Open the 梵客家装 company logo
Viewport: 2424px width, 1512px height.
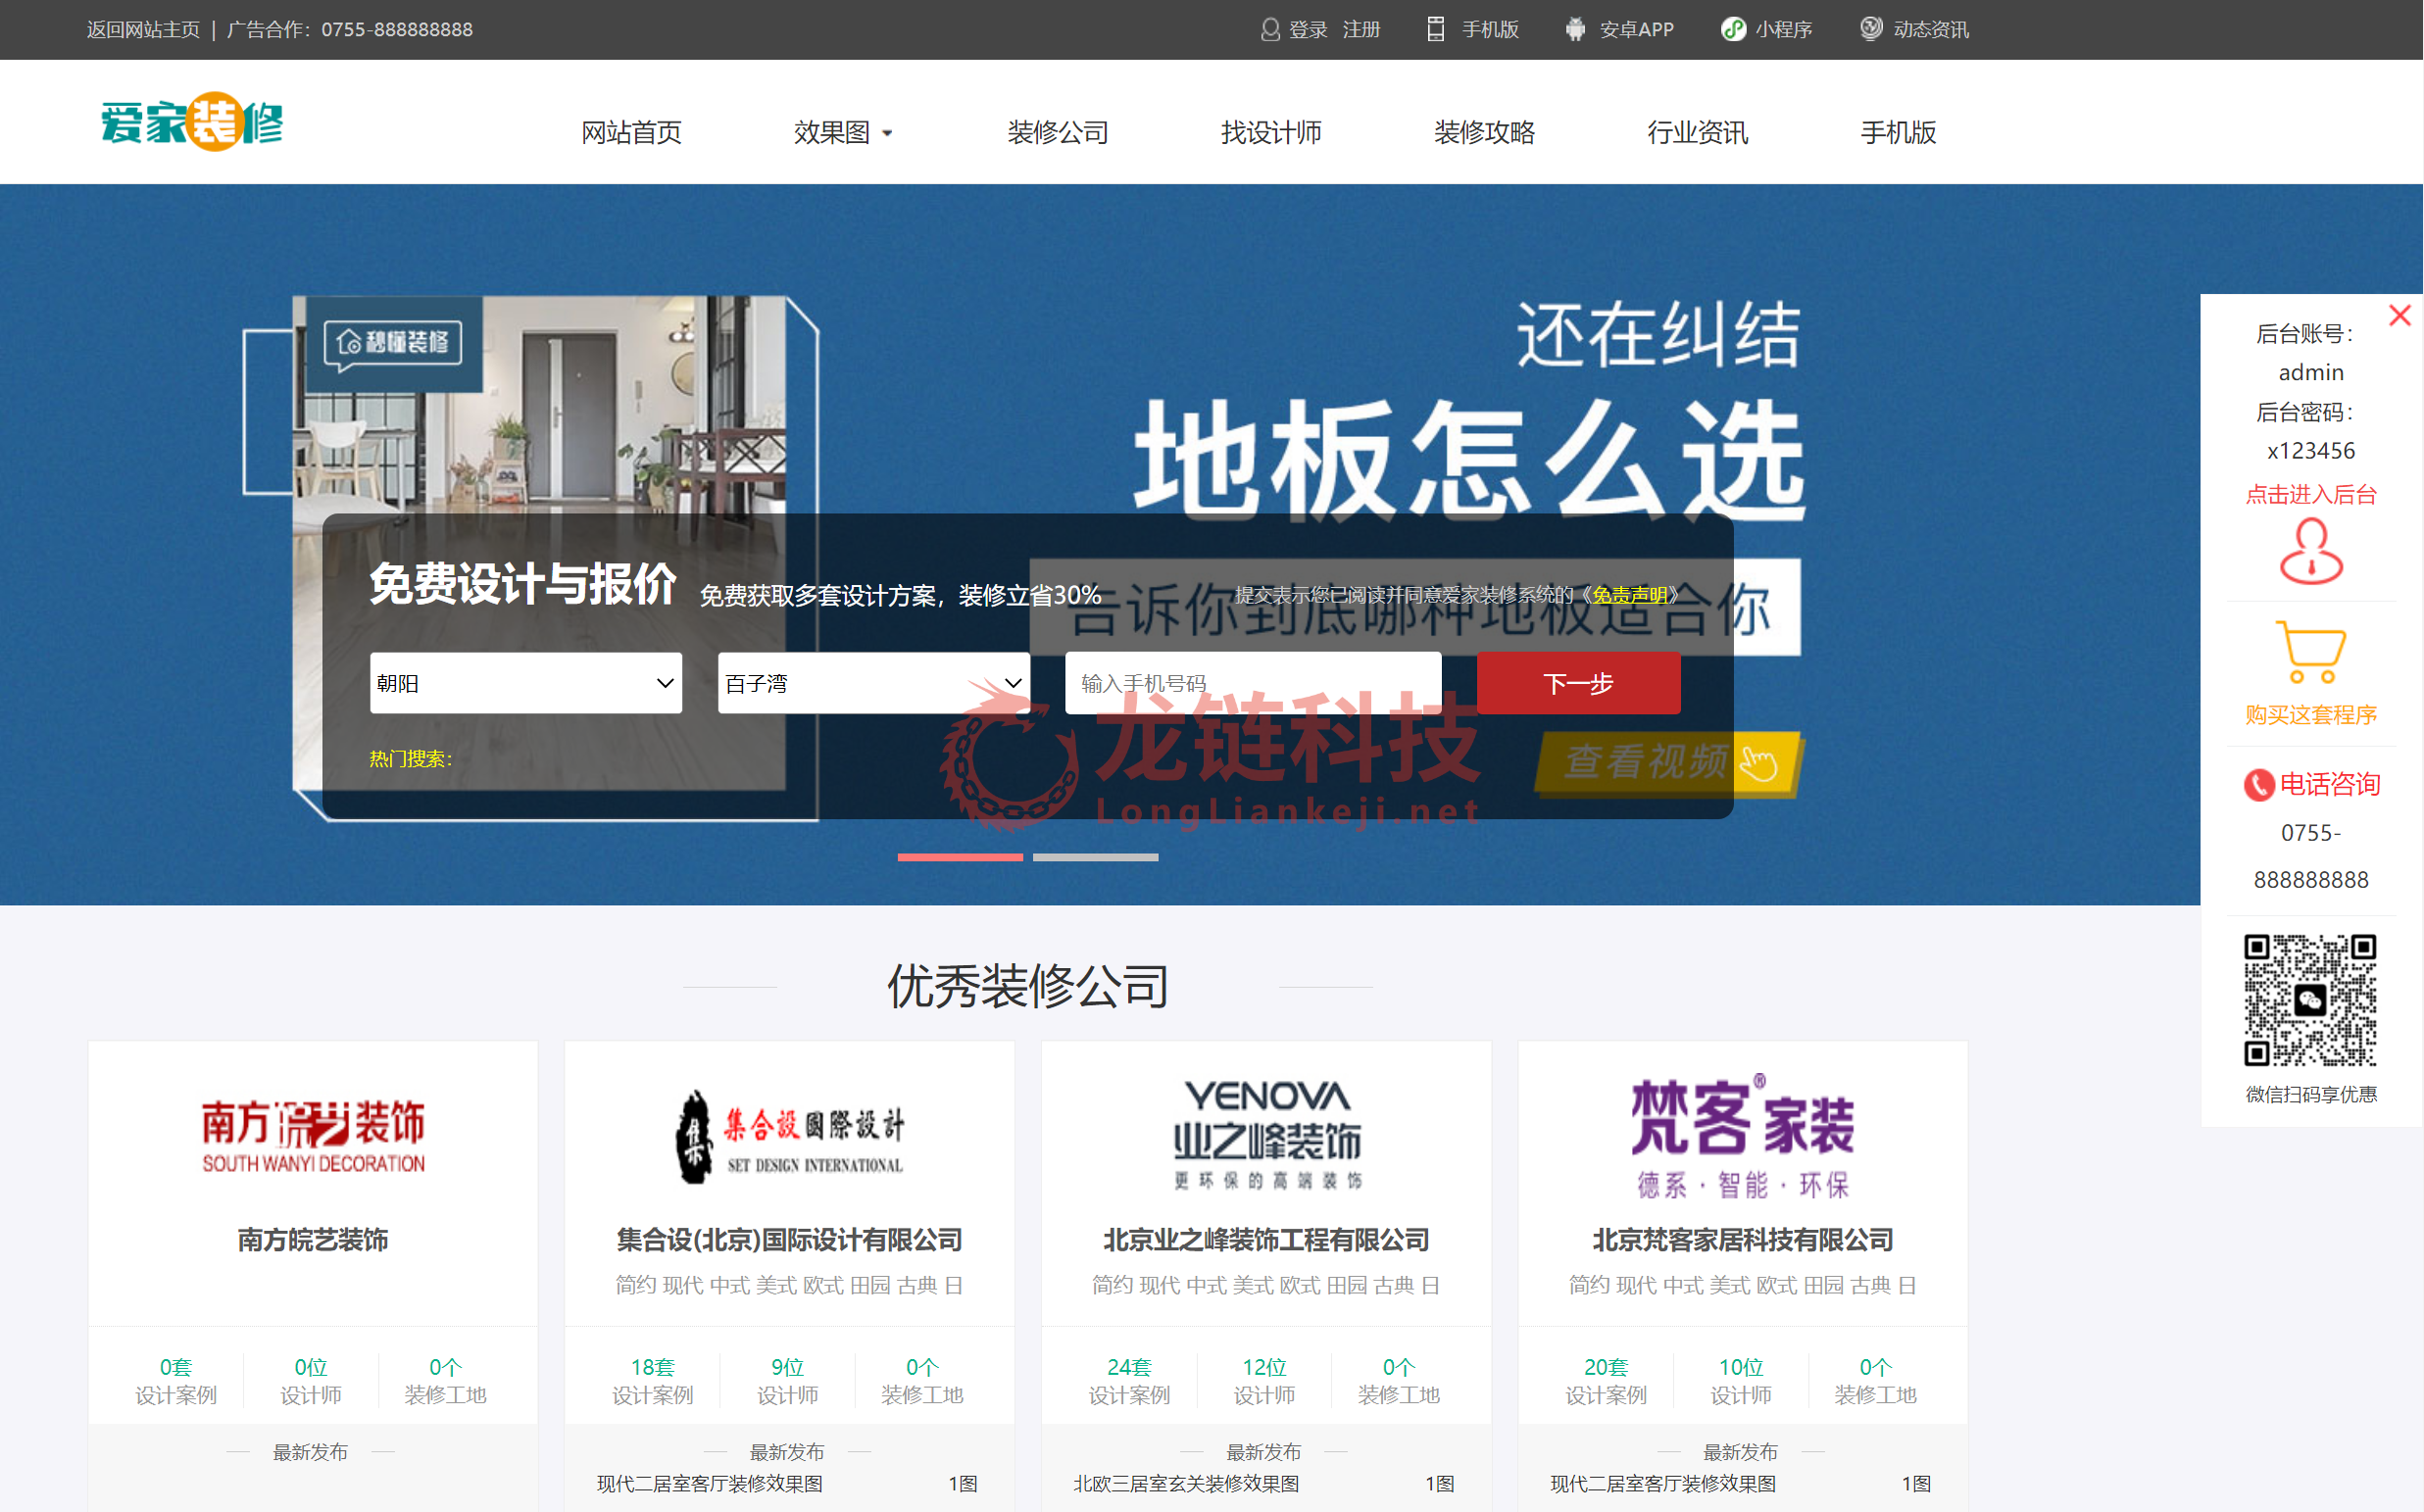click(x=1743, y=1137)
